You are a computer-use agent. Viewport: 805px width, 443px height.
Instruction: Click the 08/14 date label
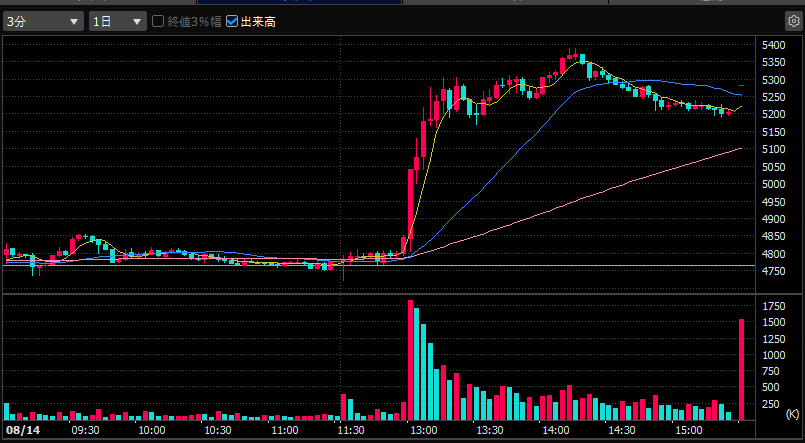(23, 430)
